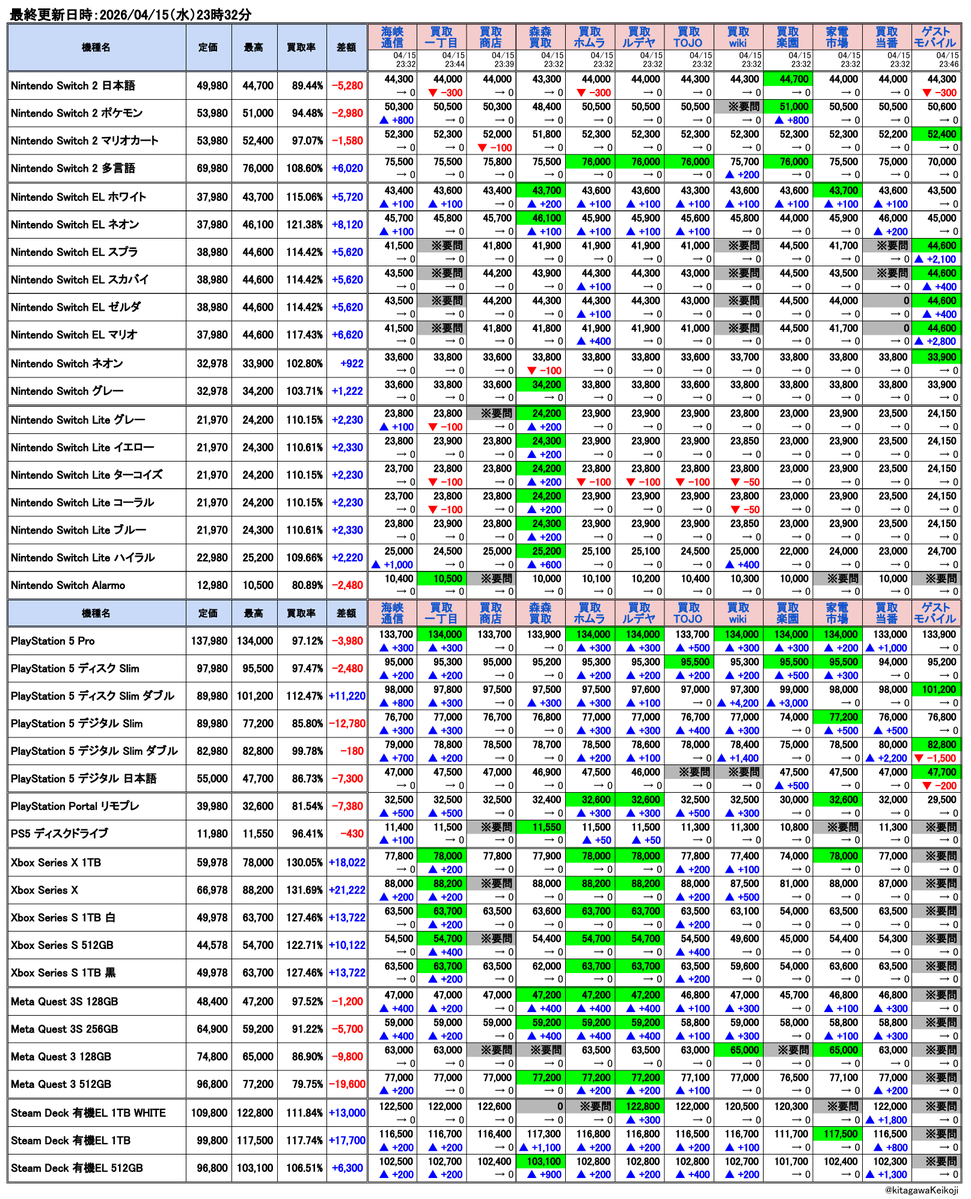
Task: Click 森森買取 header above the Nintendo rows
Action: [x=541, y=37]
